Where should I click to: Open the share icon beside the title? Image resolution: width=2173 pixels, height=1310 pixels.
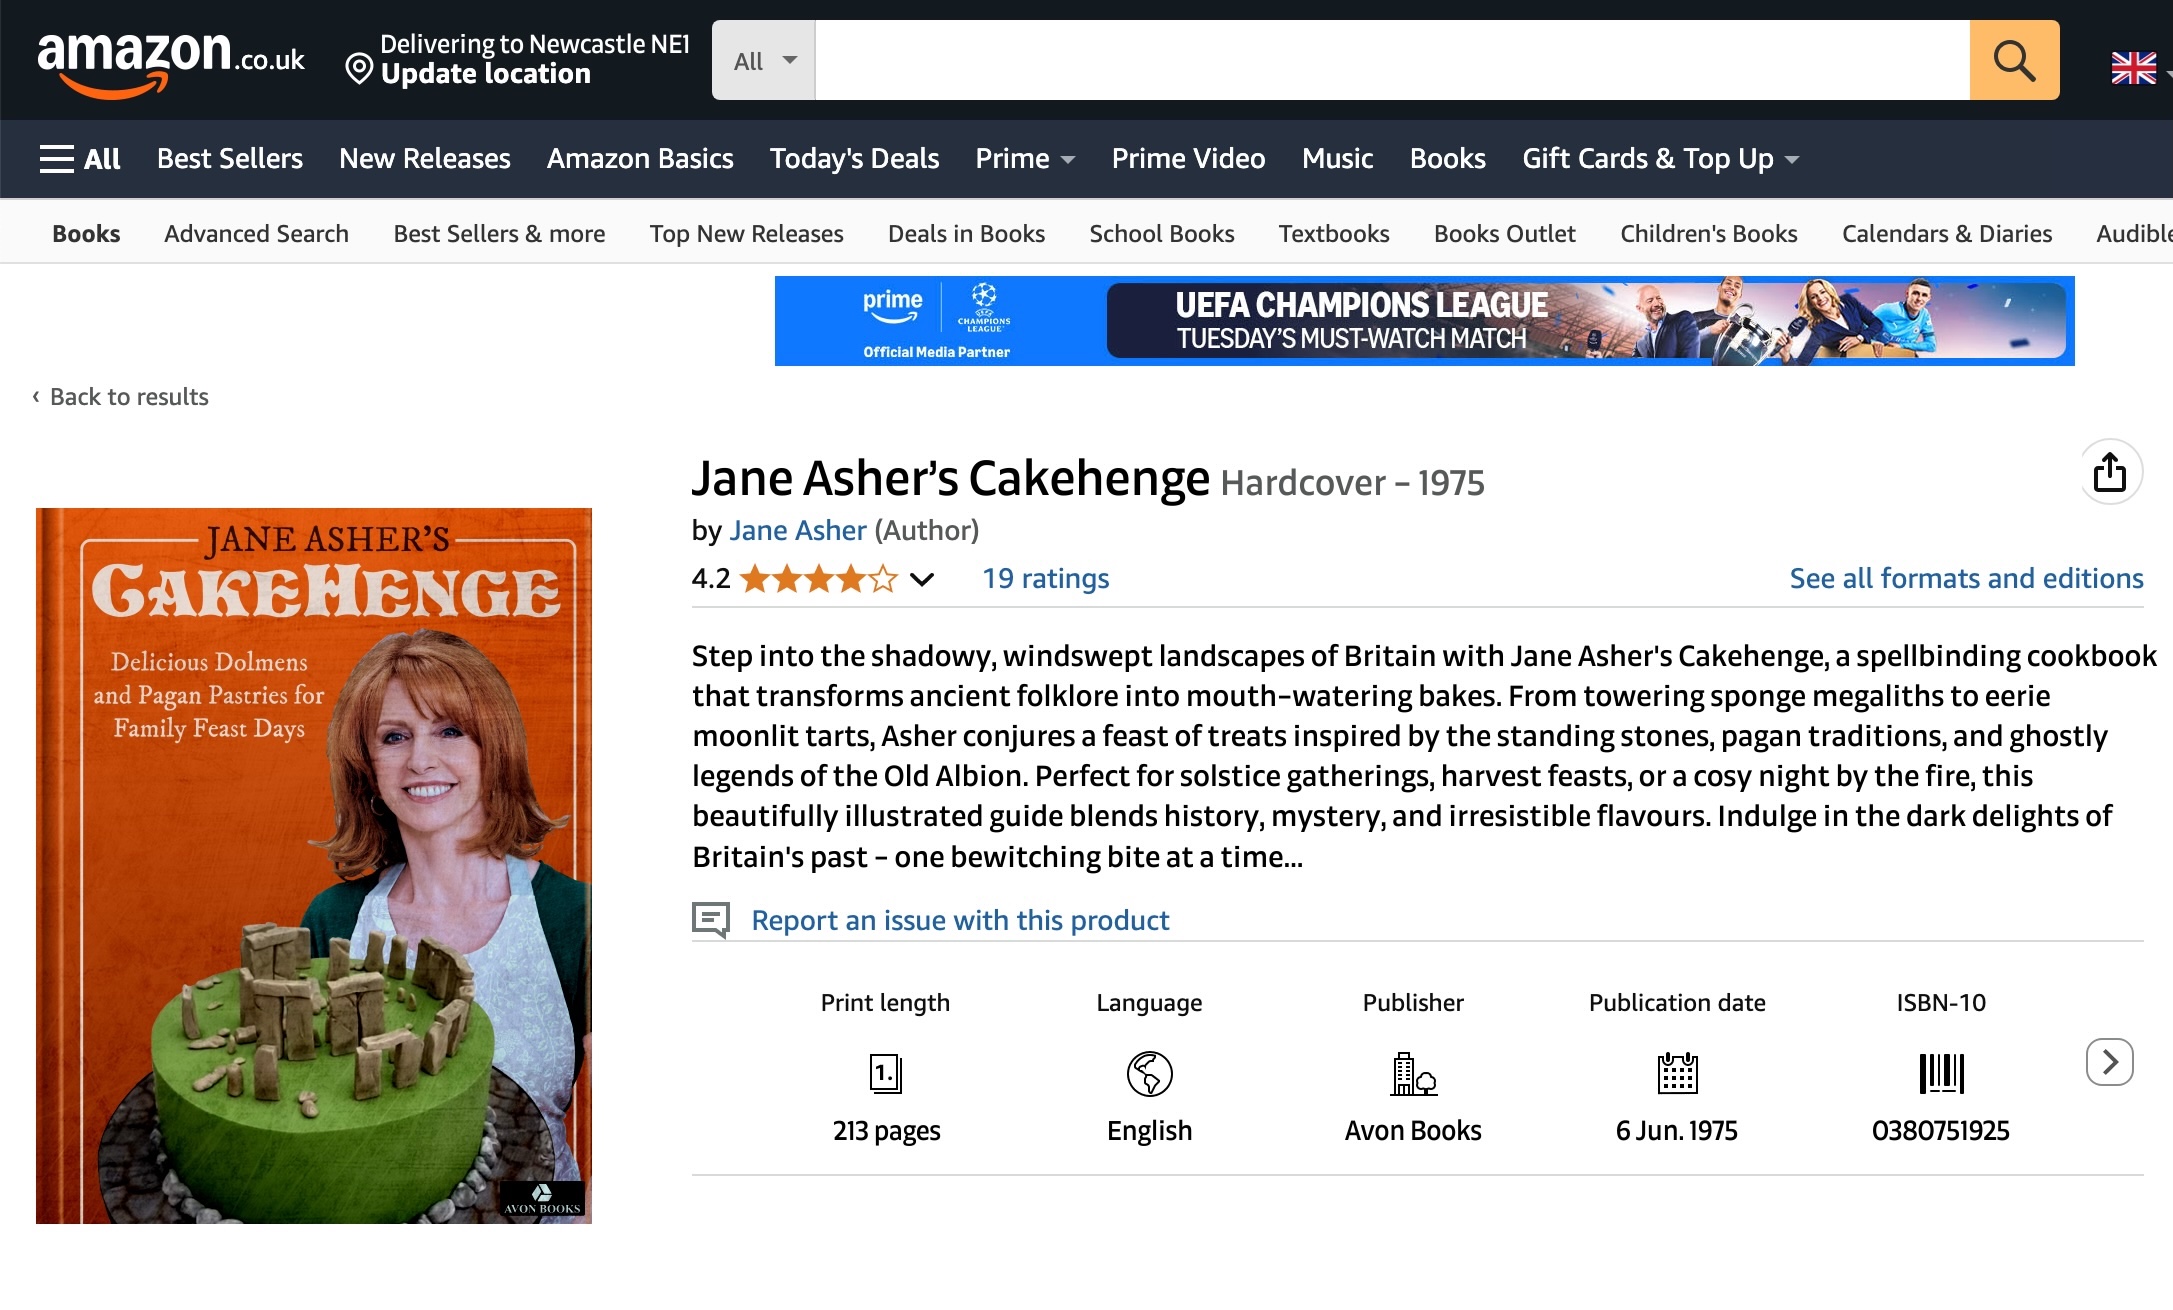(x=2110, y=472)
